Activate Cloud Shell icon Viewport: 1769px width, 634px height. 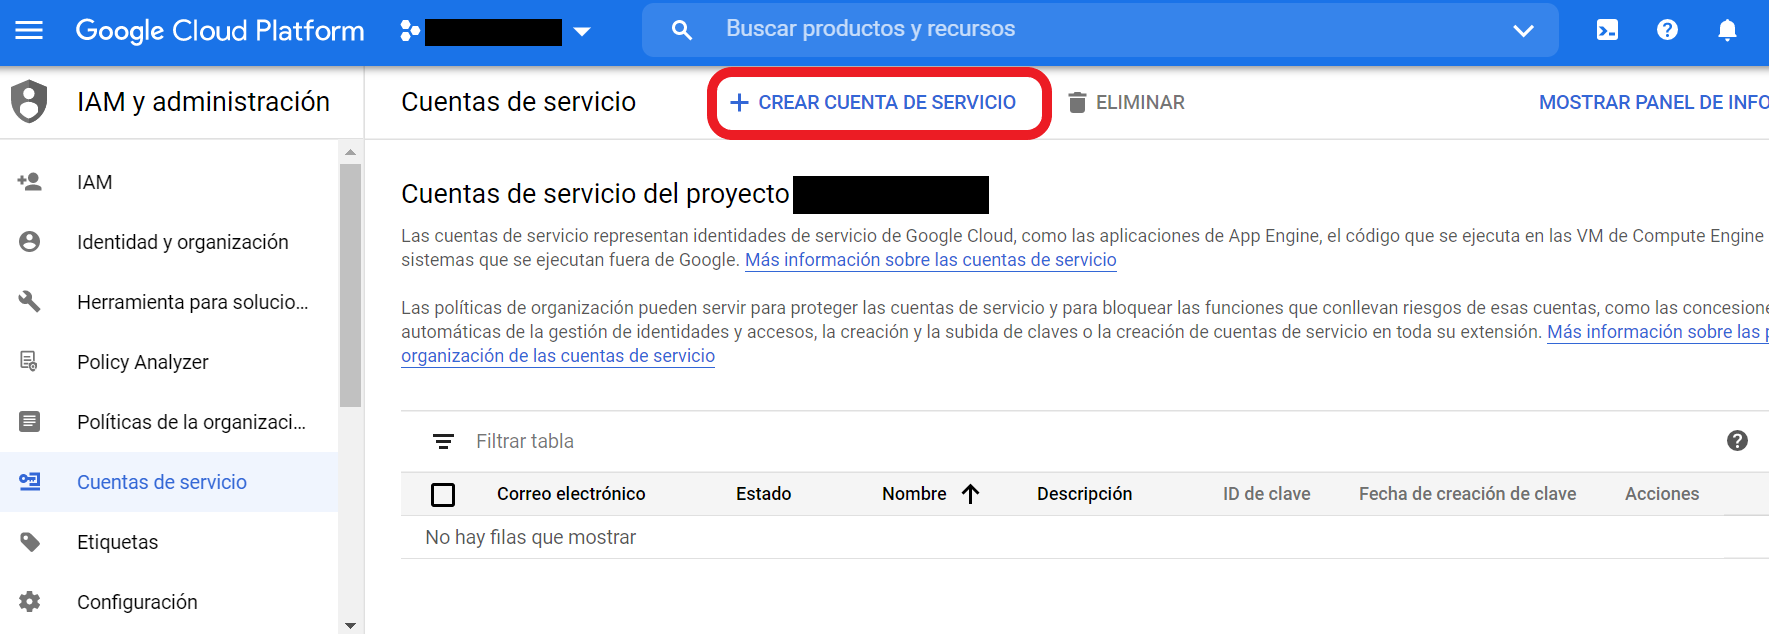pos(1607,30)
